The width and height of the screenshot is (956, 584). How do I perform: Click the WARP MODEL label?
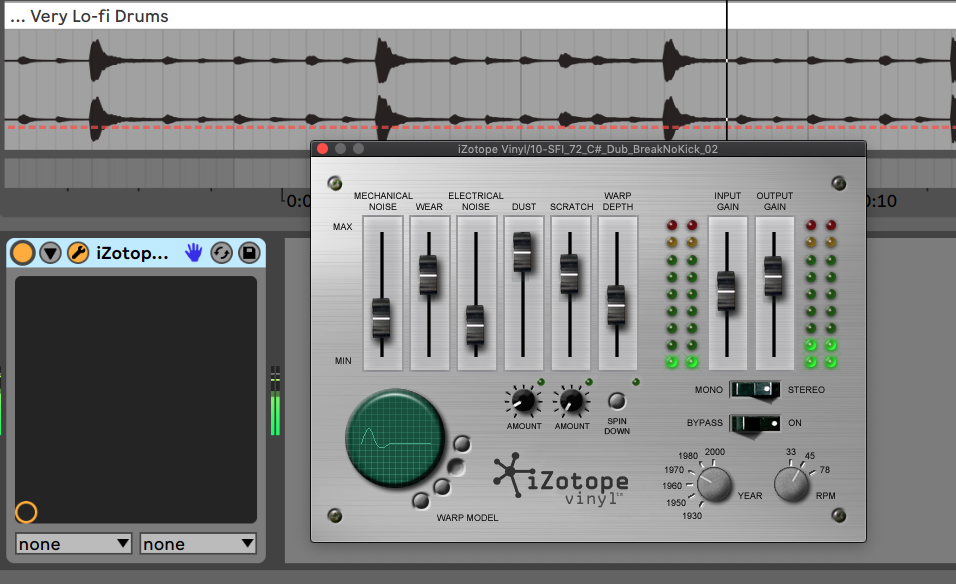467,518
